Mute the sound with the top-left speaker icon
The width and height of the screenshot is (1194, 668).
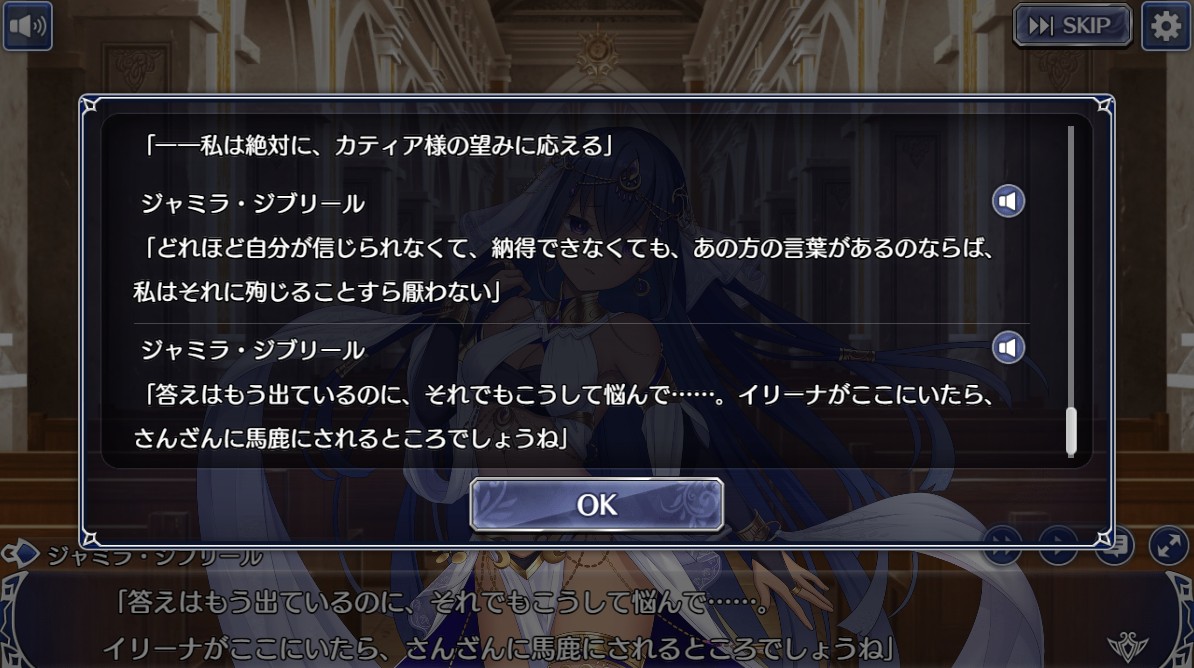tap(27, 26)
